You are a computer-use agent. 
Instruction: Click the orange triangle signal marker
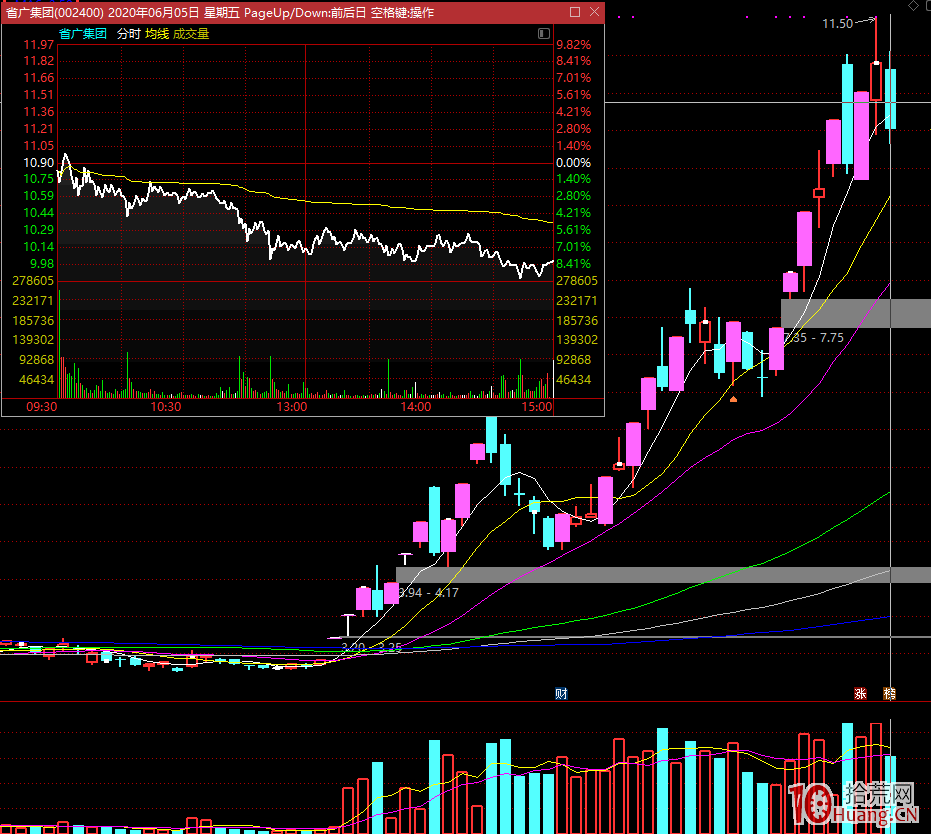733,399
